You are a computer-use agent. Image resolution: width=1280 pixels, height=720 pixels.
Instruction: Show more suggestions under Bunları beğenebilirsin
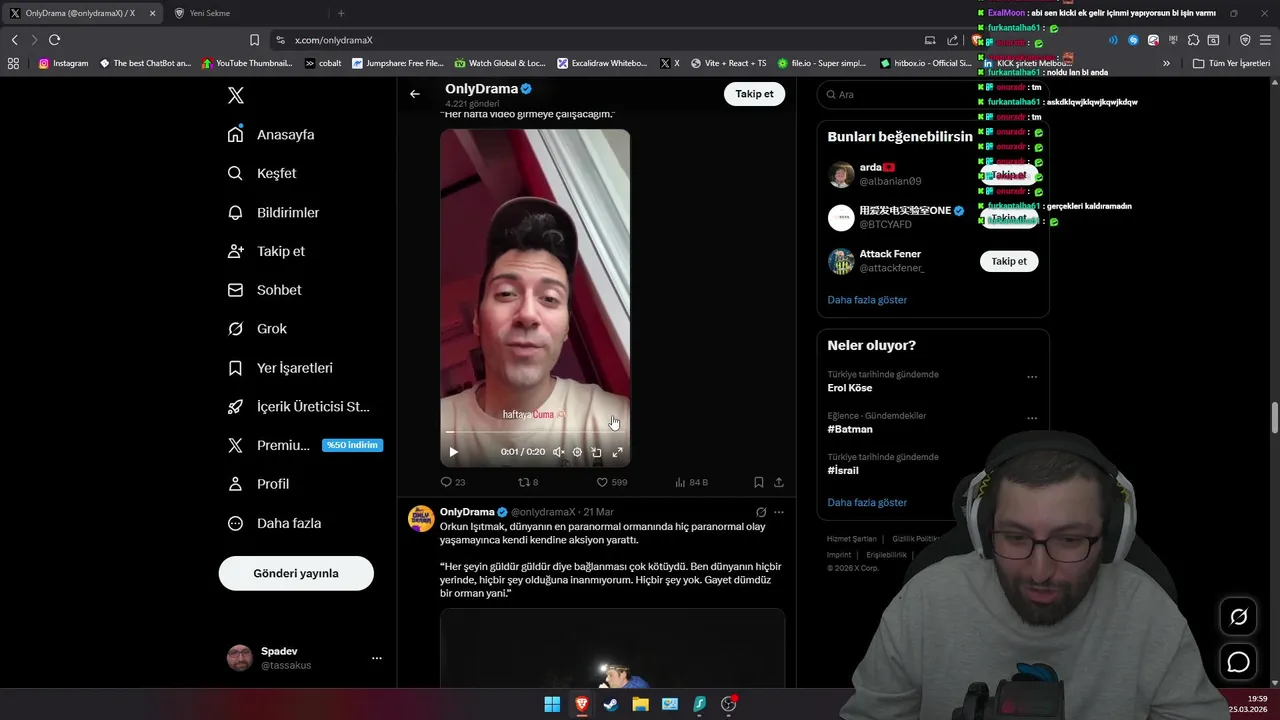click(867, 300)
